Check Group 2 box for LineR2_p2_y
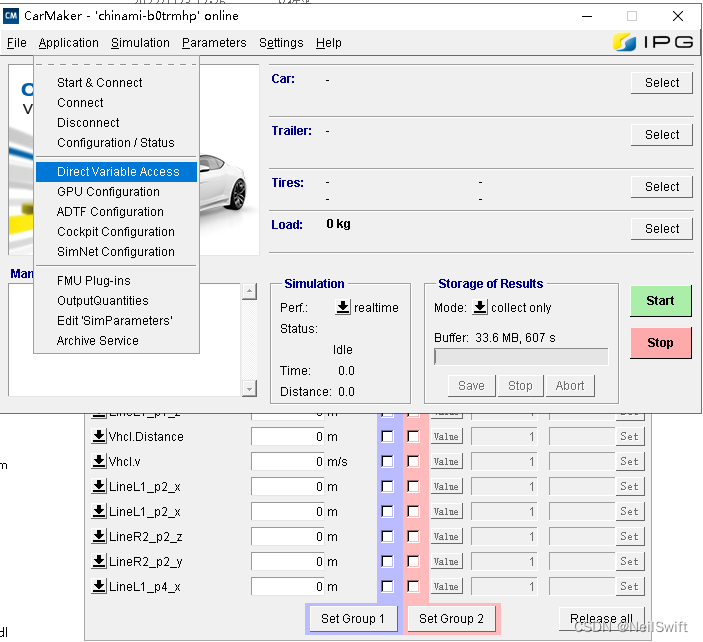The image size is (703, 642). coord(413,561)
